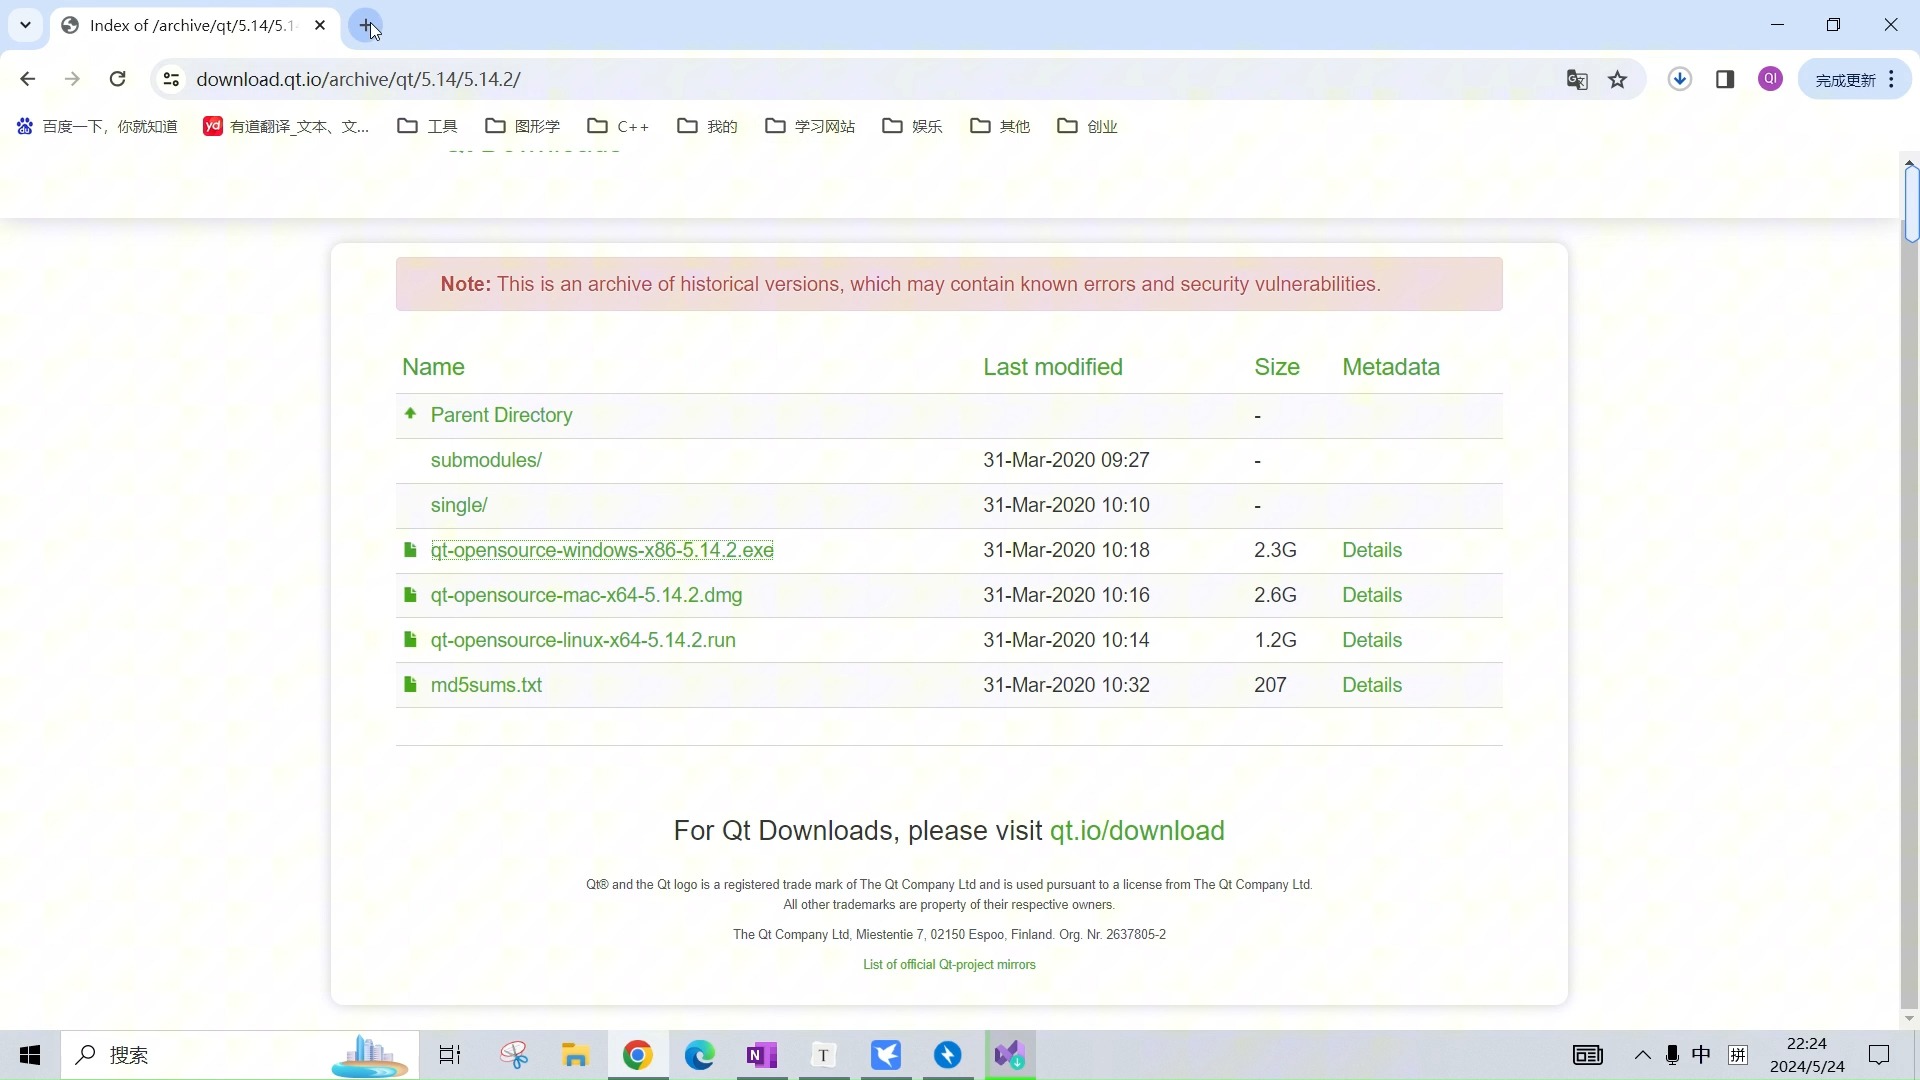Open the Chrome three-dot menu
Image resolution: width=1920 pixels, height=1080 pixels.
1892,79
